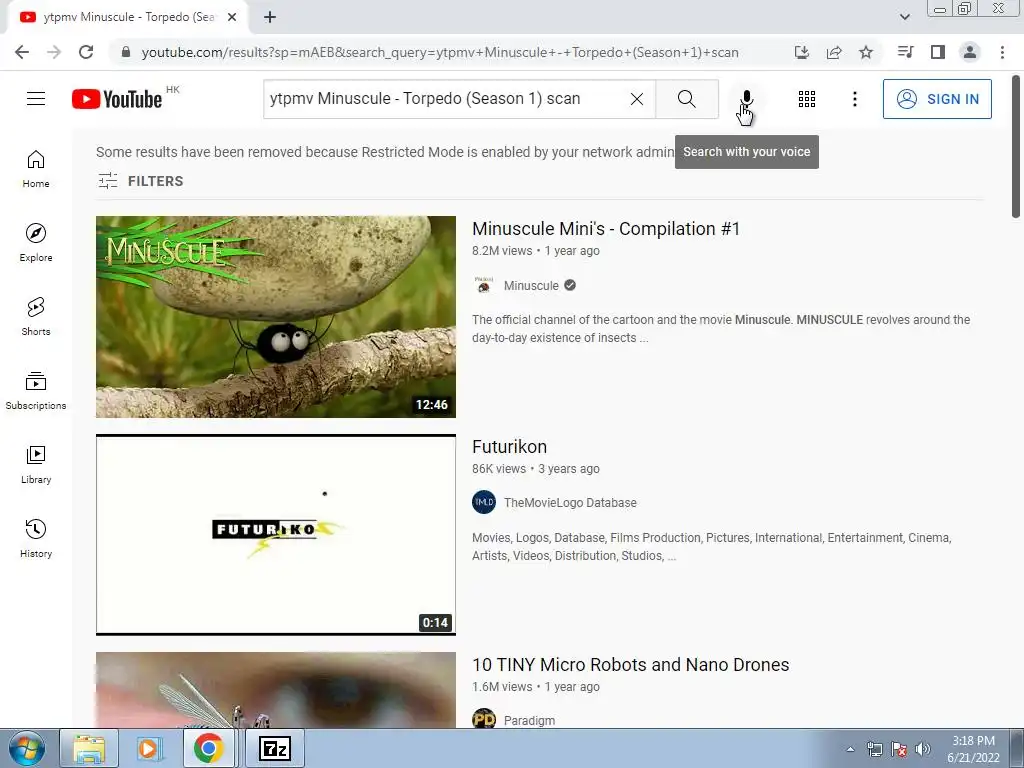Open 7-Zip from the taskbar
Screen dimensions: 1024x768
tap(275, 748)
